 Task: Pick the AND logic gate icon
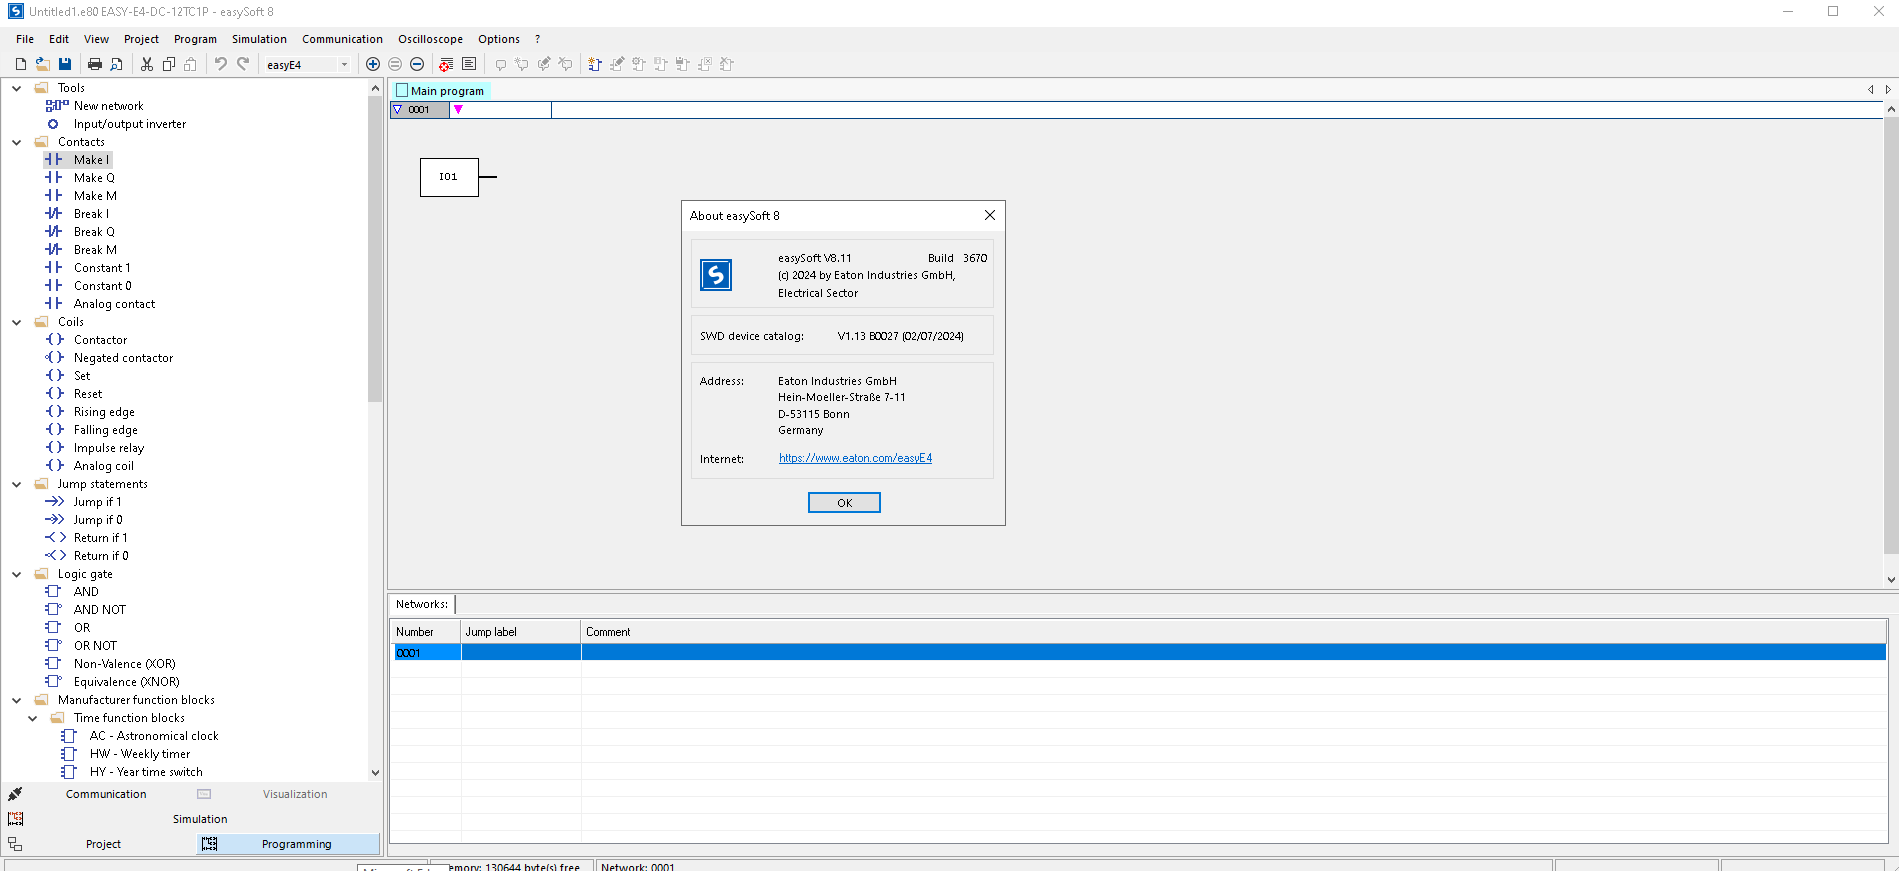coord(54,592)
